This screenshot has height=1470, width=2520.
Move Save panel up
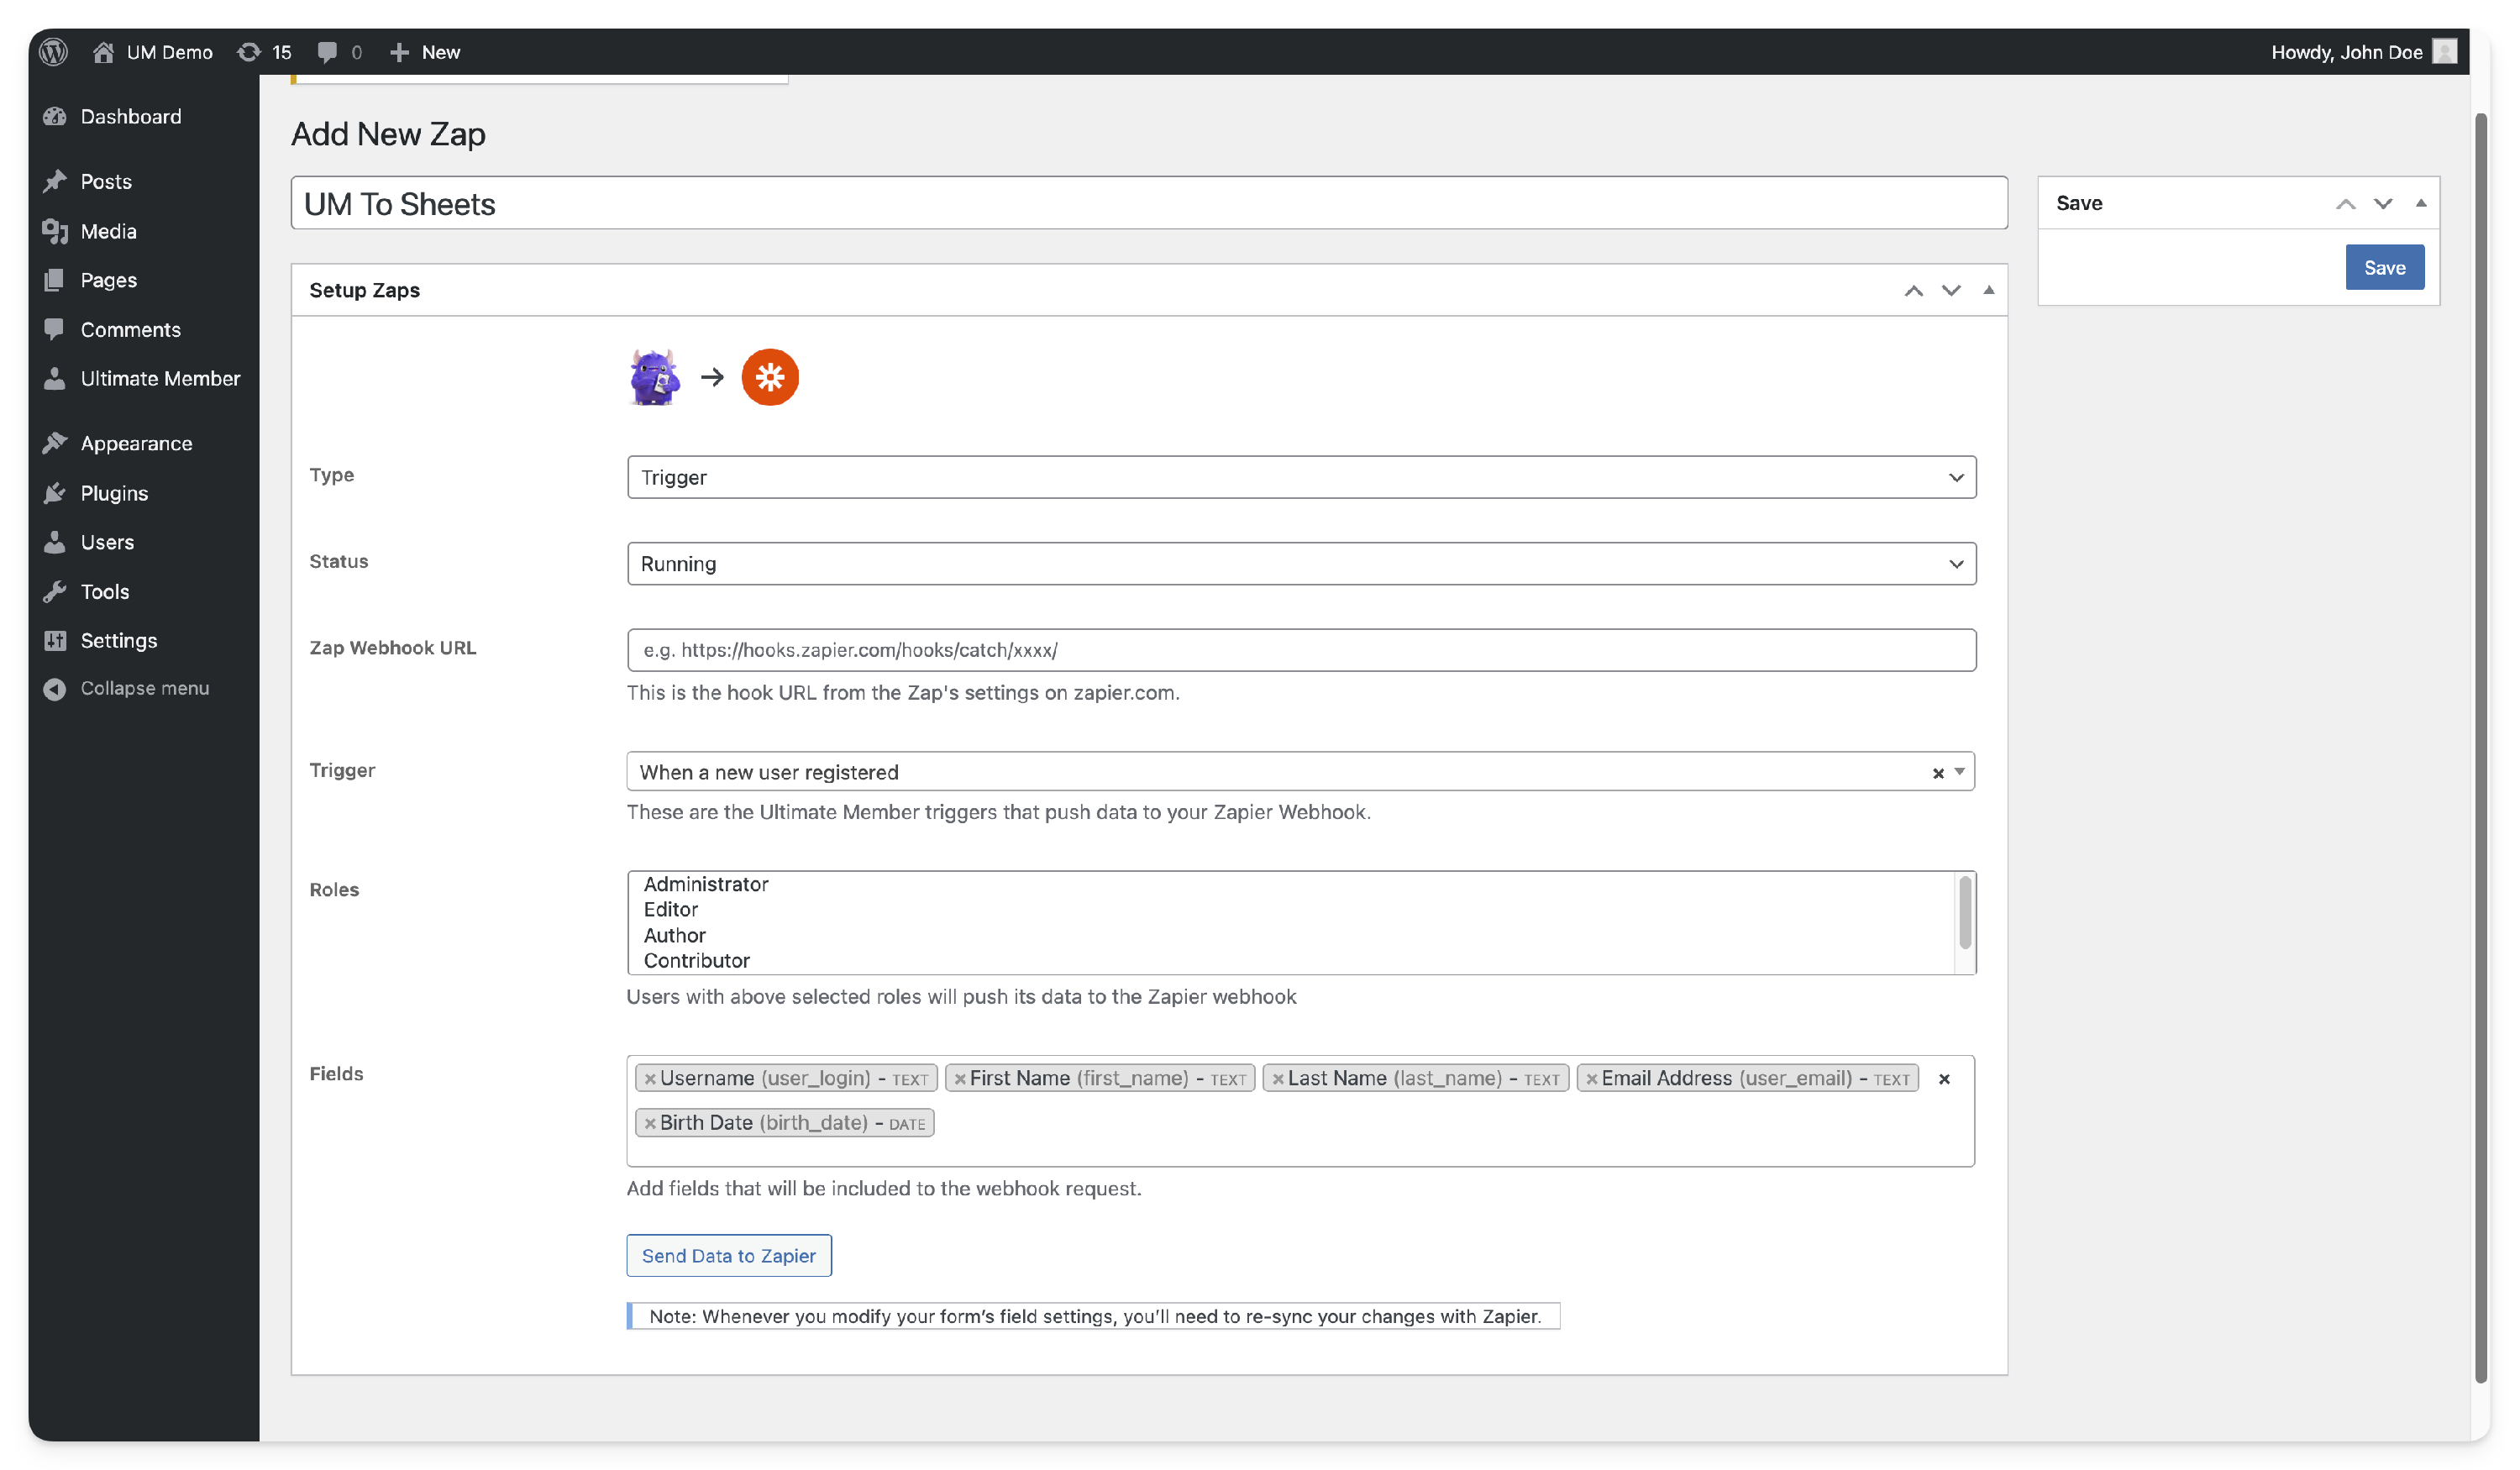coord(2345,203)
